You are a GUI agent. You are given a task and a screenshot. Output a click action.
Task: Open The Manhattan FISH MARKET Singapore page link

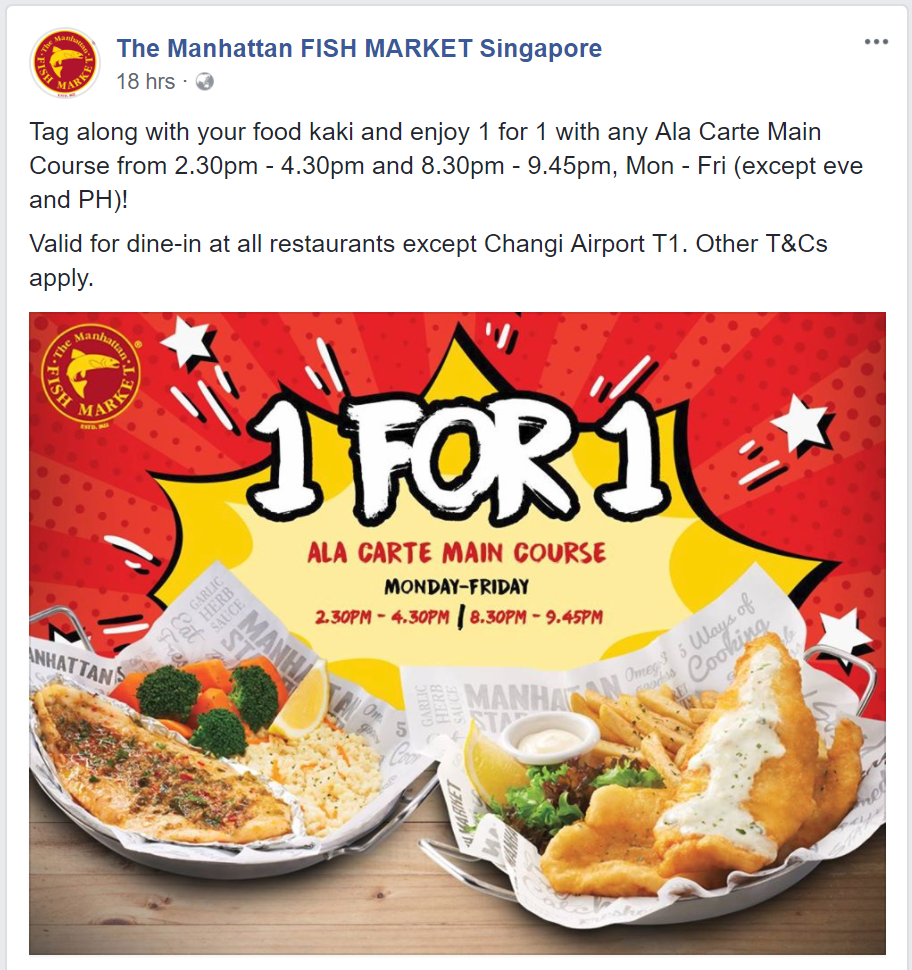tap(359, 48)
